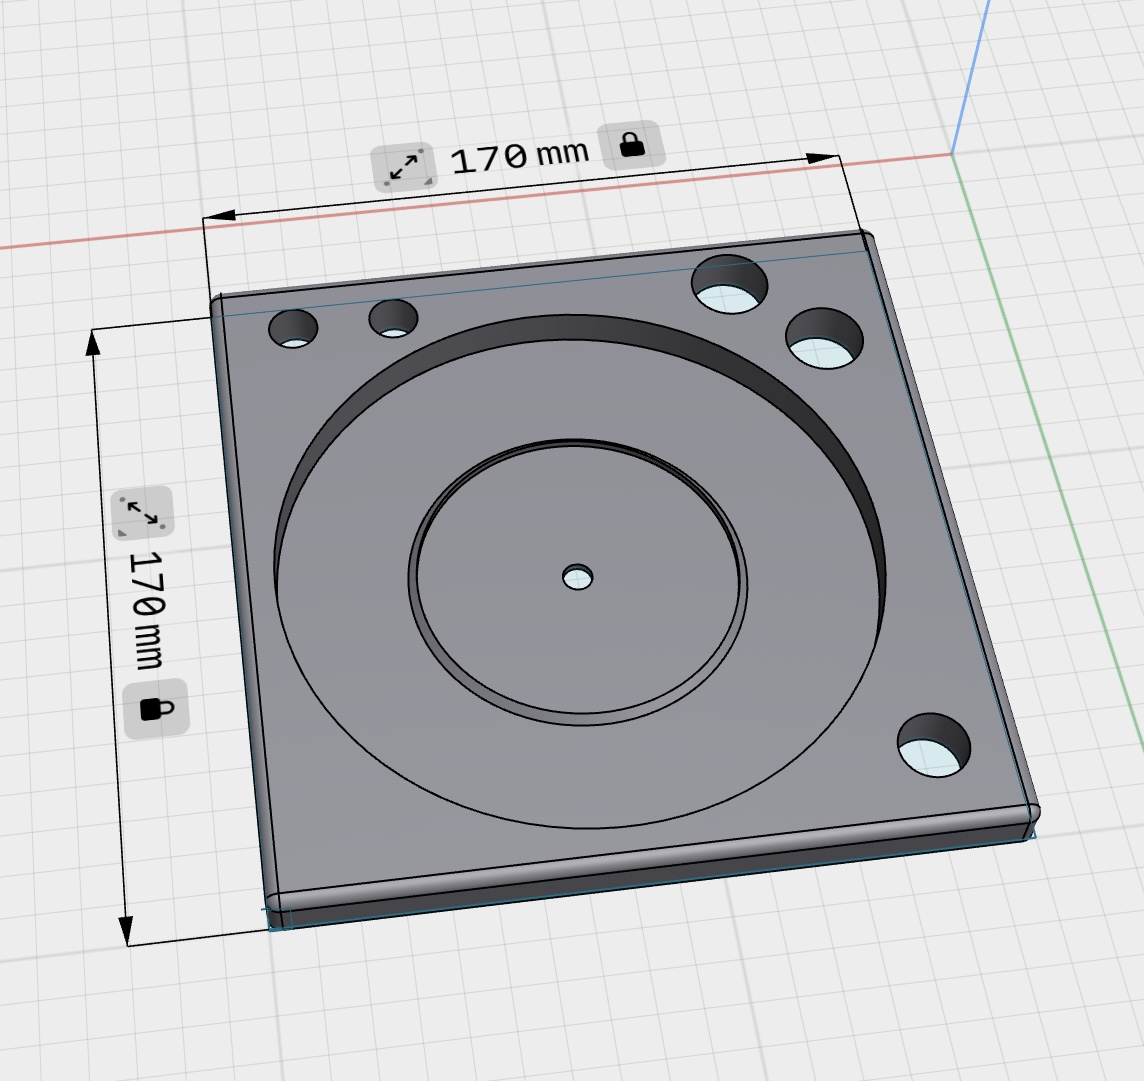Toggle the lock below the vertical 170 mm label
The width and height of the screenshot is (1144, 1081).
coord(156,708)
